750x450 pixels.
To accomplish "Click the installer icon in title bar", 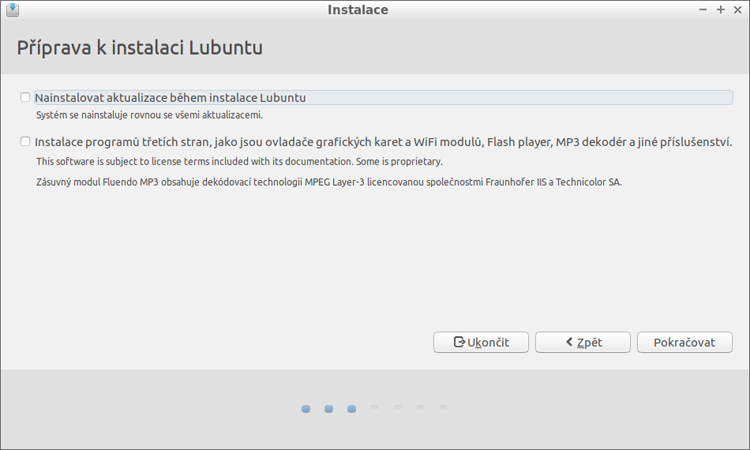I will [12, 10].
